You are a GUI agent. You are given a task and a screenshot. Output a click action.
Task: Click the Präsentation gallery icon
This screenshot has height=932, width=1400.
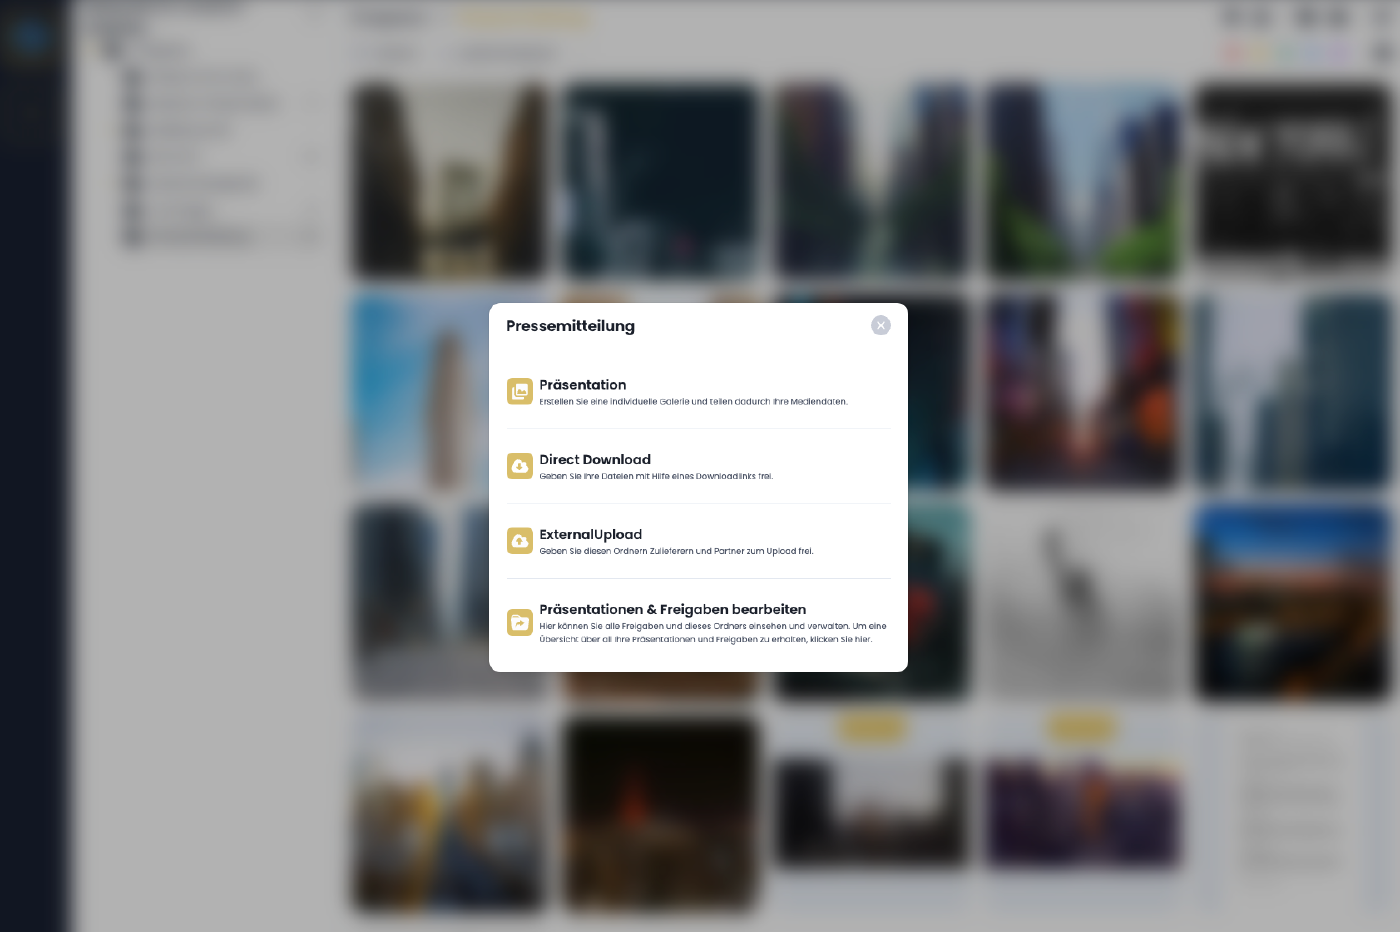click(519, 392)
